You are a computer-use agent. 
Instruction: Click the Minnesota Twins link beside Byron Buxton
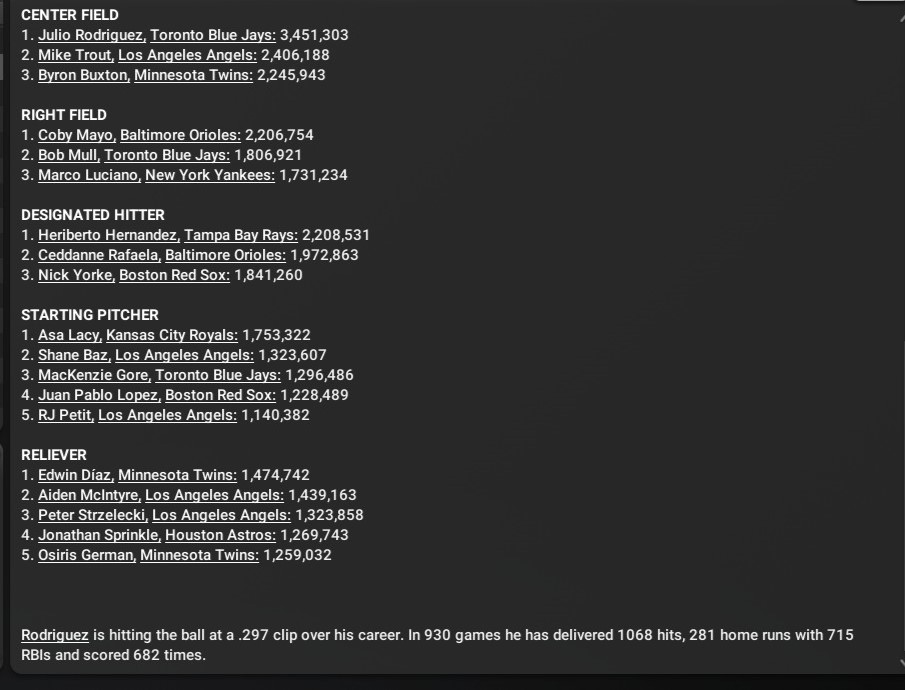(193, 75)
